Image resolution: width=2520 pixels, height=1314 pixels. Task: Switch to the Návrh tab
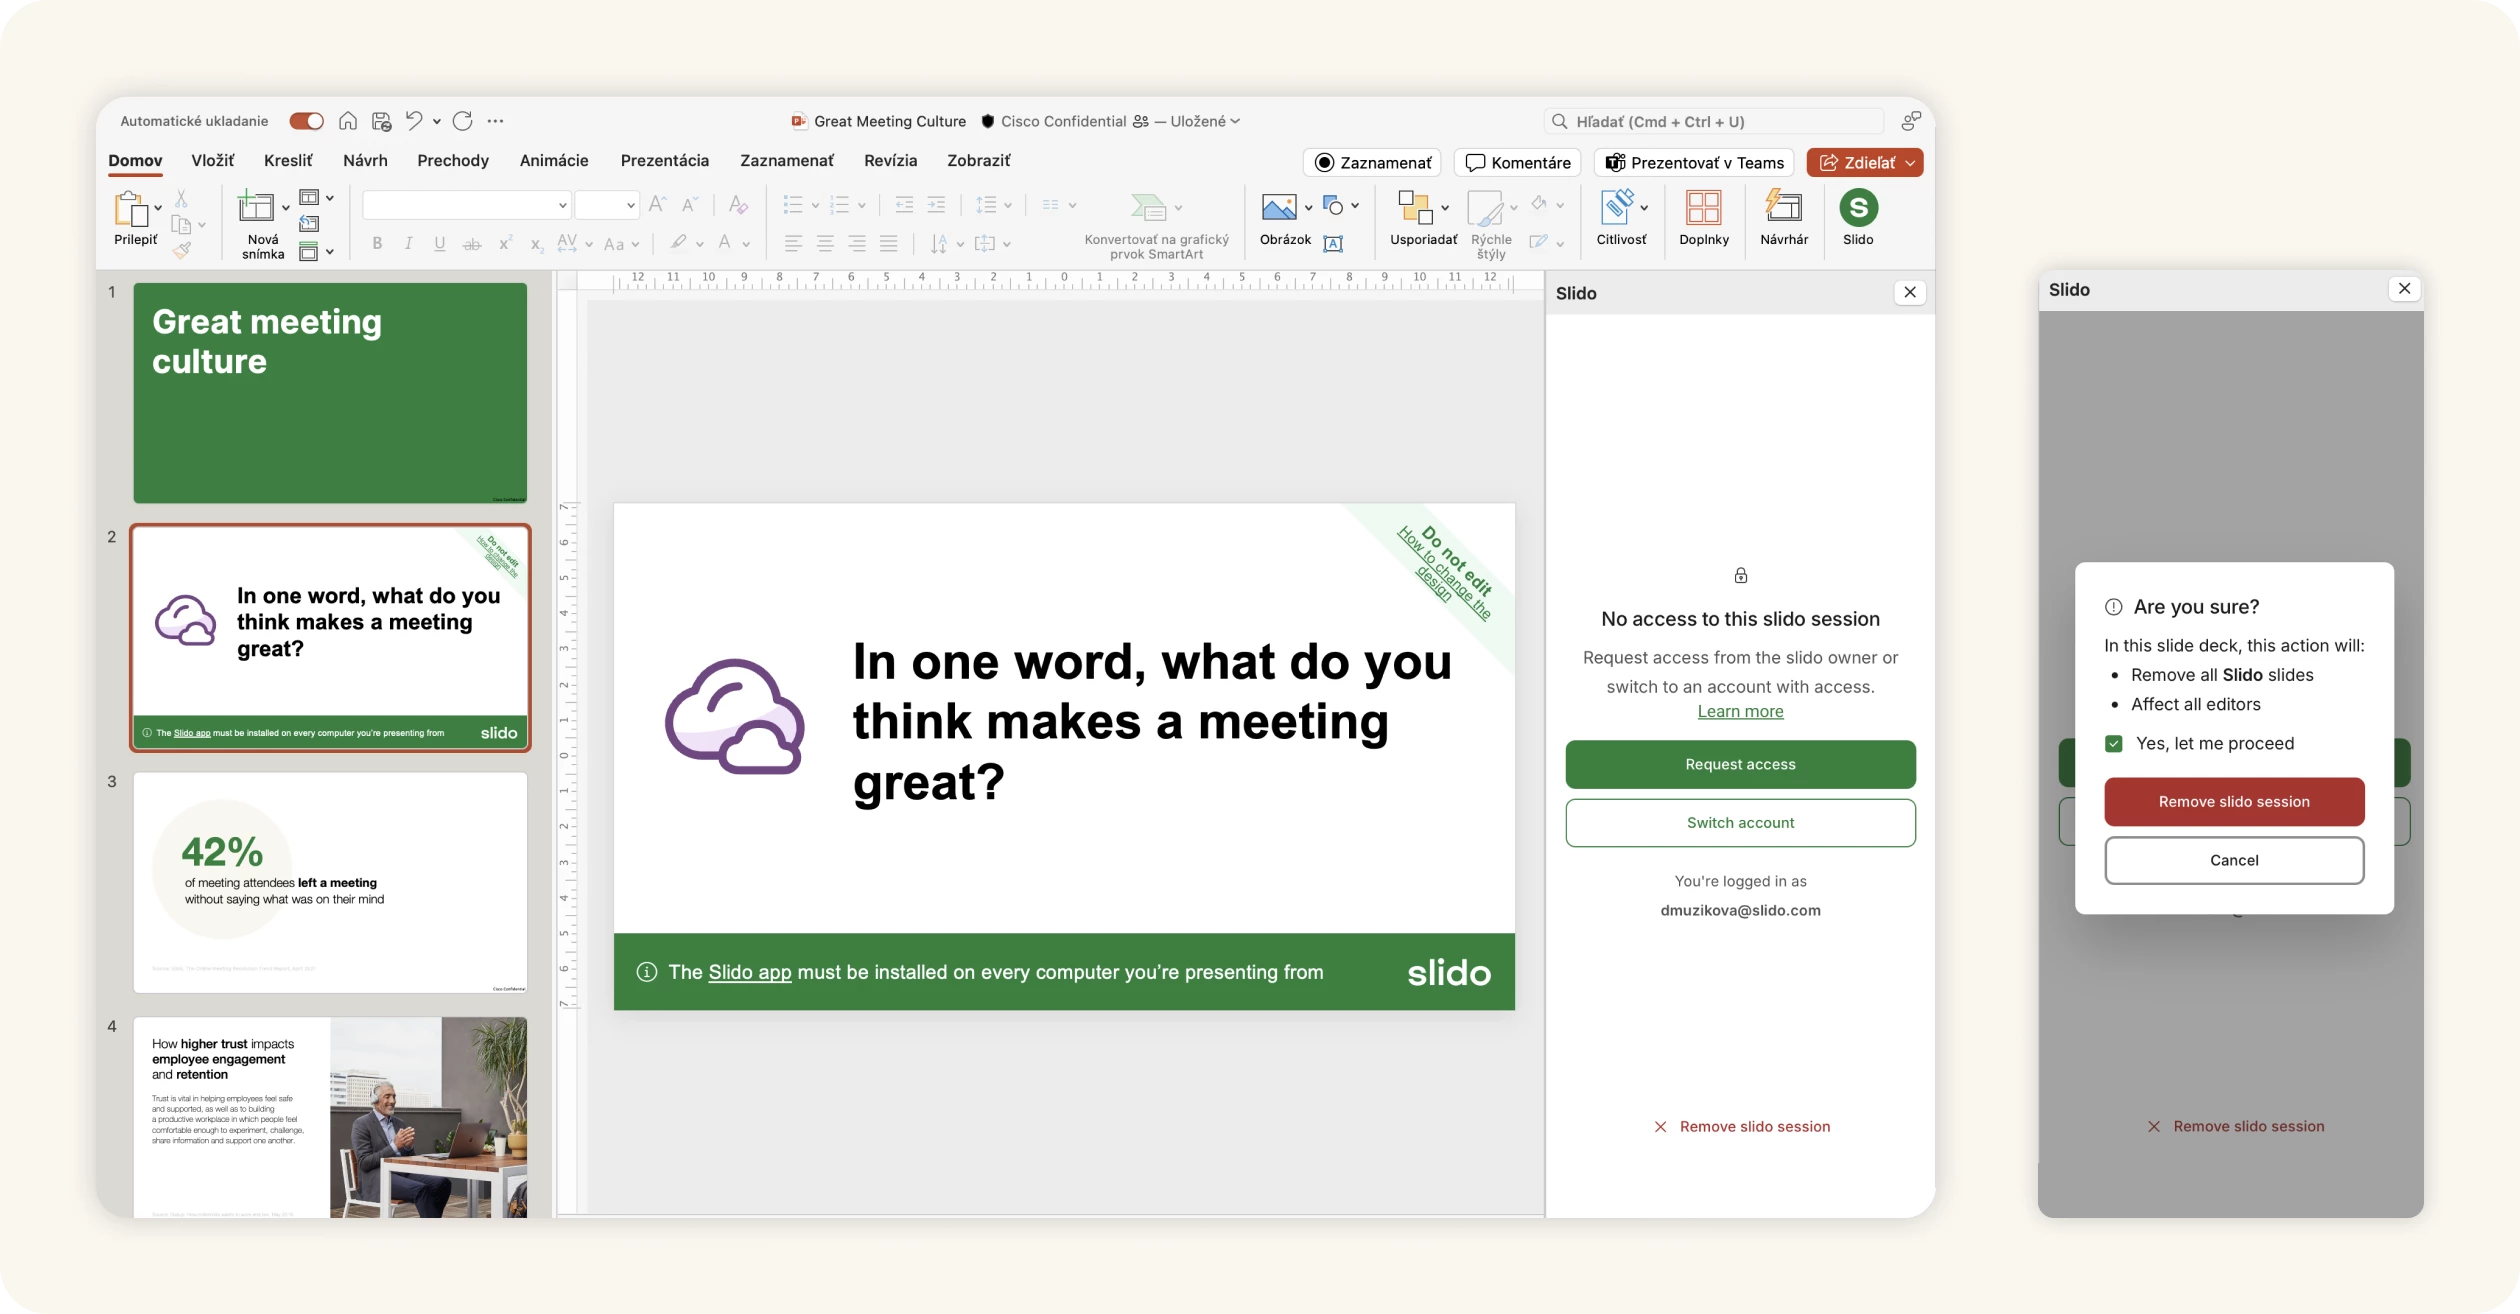[x=365, y=160]
